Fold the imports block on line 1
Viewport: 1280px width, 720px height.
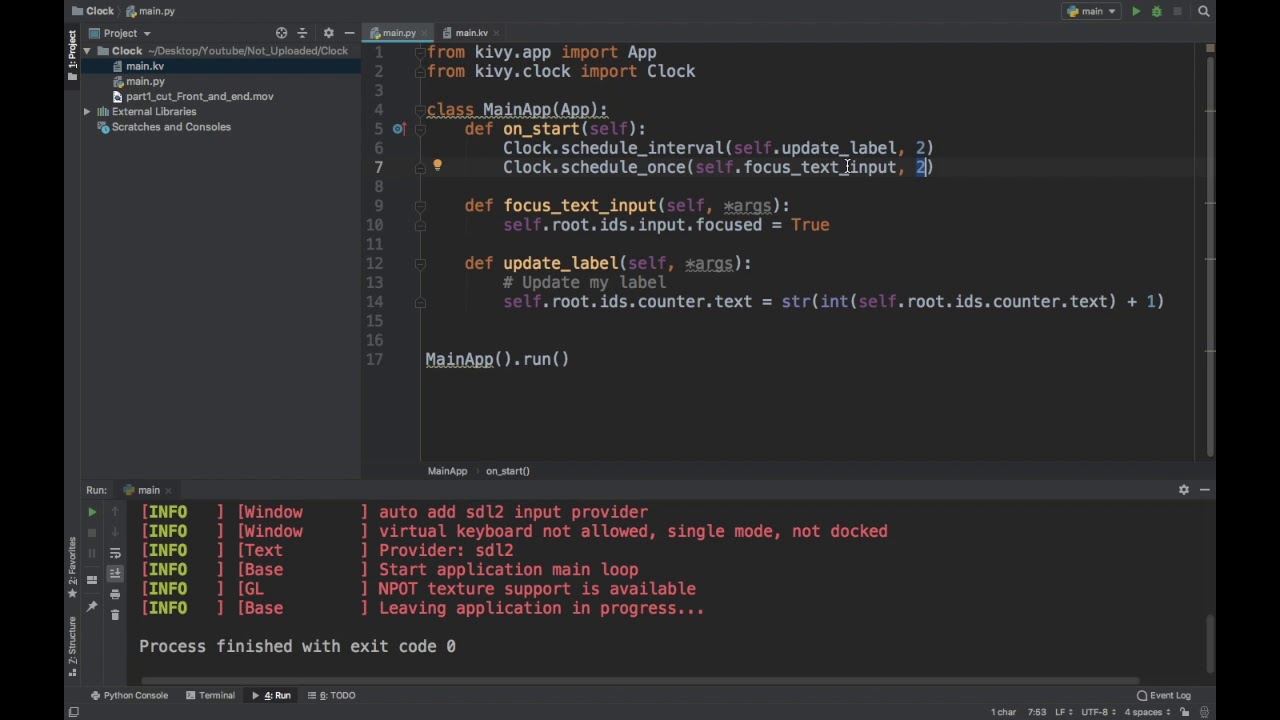420,52
